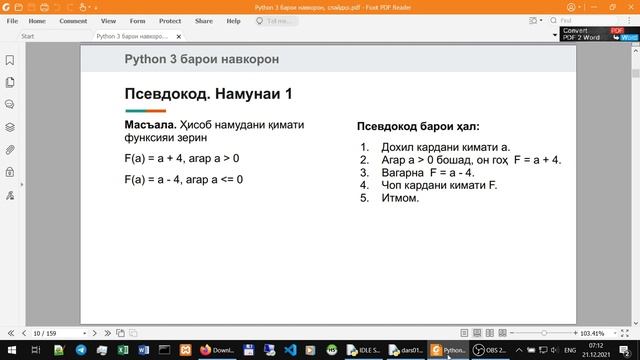640x360 pixels.
Task: Switch to continuous facing view mode
Action: point(502,333)
